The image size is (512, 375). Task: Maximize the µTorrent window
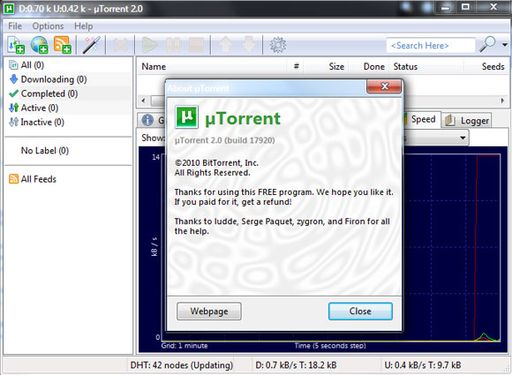click(466, 7)
